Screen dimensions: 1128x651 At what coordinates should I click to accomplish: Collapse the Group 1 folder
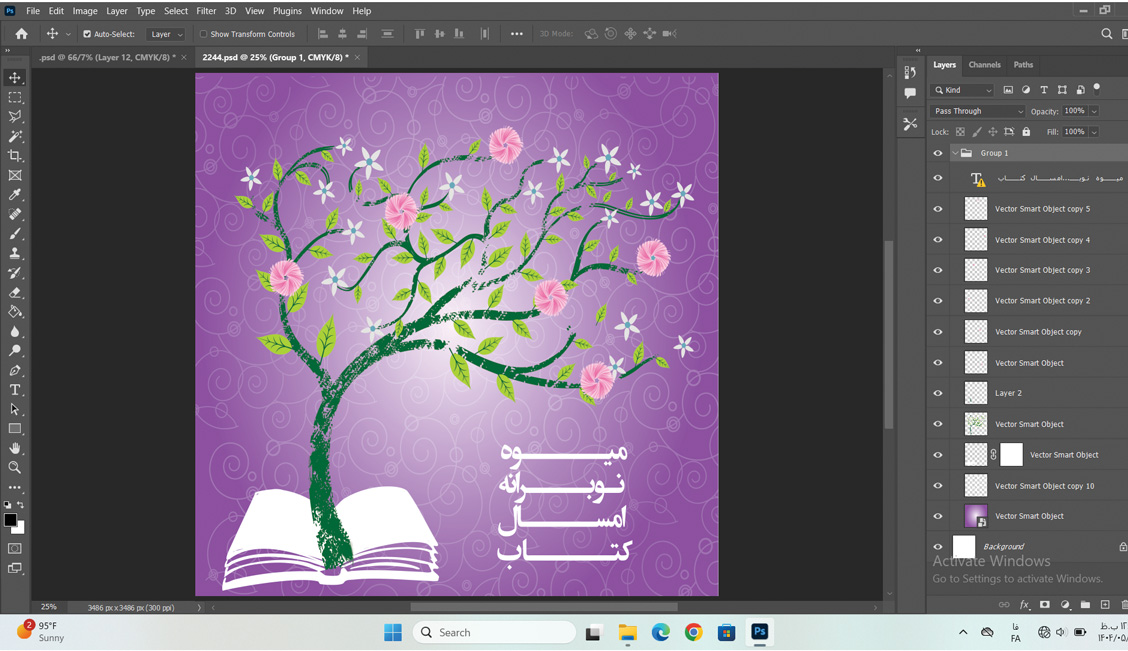click(x=955, y=153)
